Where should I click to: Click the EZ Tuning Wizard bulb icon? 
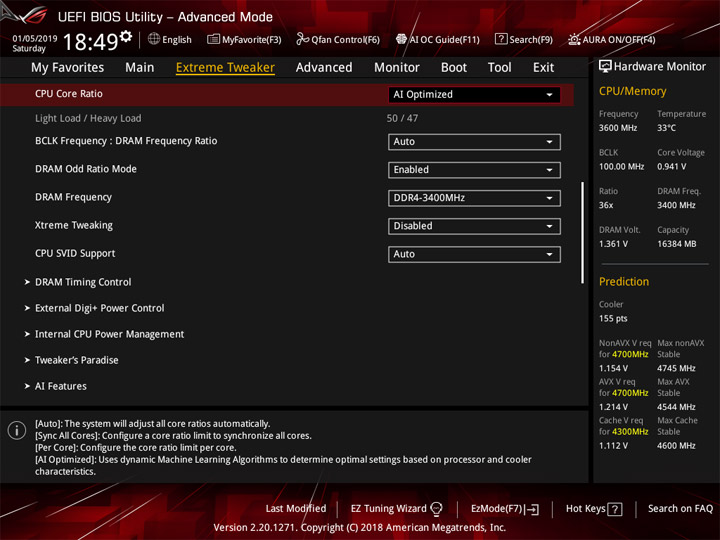[436, 509]
